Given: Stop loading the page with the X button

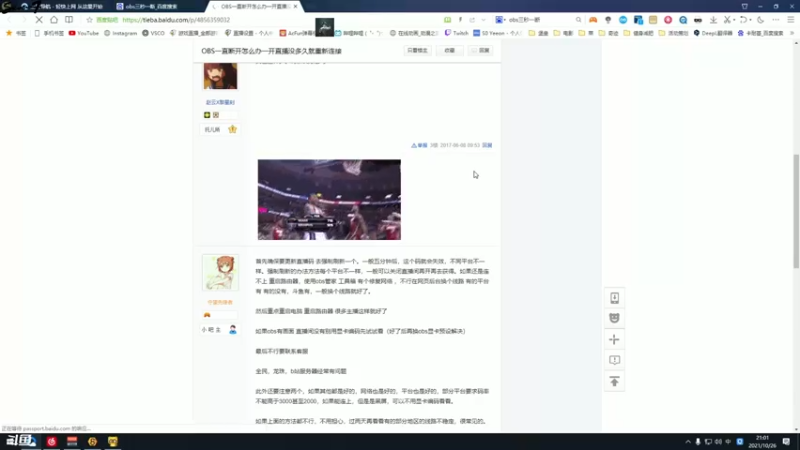Looking at the screenshot, I should click(x=39, y=20).
